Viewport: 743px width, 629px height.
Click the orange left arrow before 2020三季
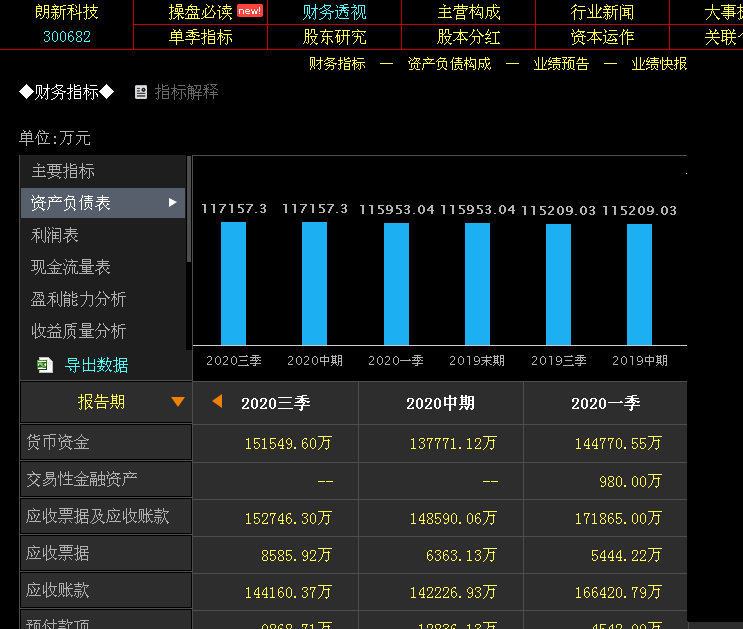point(217,401)
